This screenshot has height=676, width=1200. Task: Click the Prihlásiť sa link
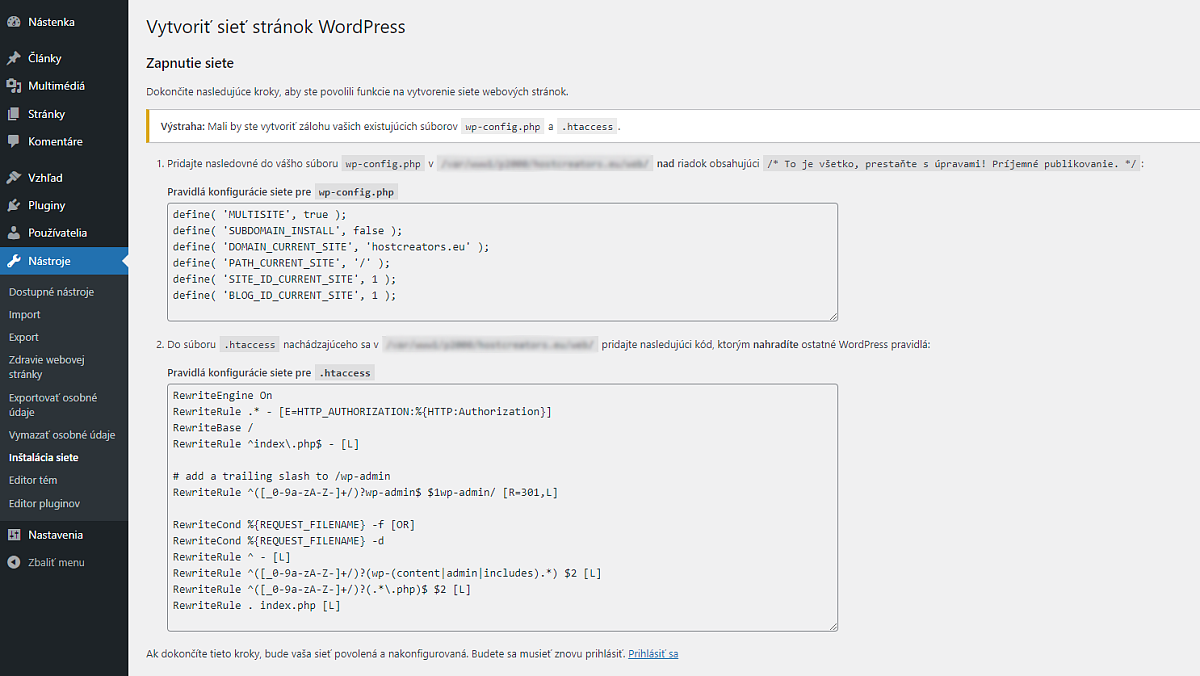click(x=653, y=653)
